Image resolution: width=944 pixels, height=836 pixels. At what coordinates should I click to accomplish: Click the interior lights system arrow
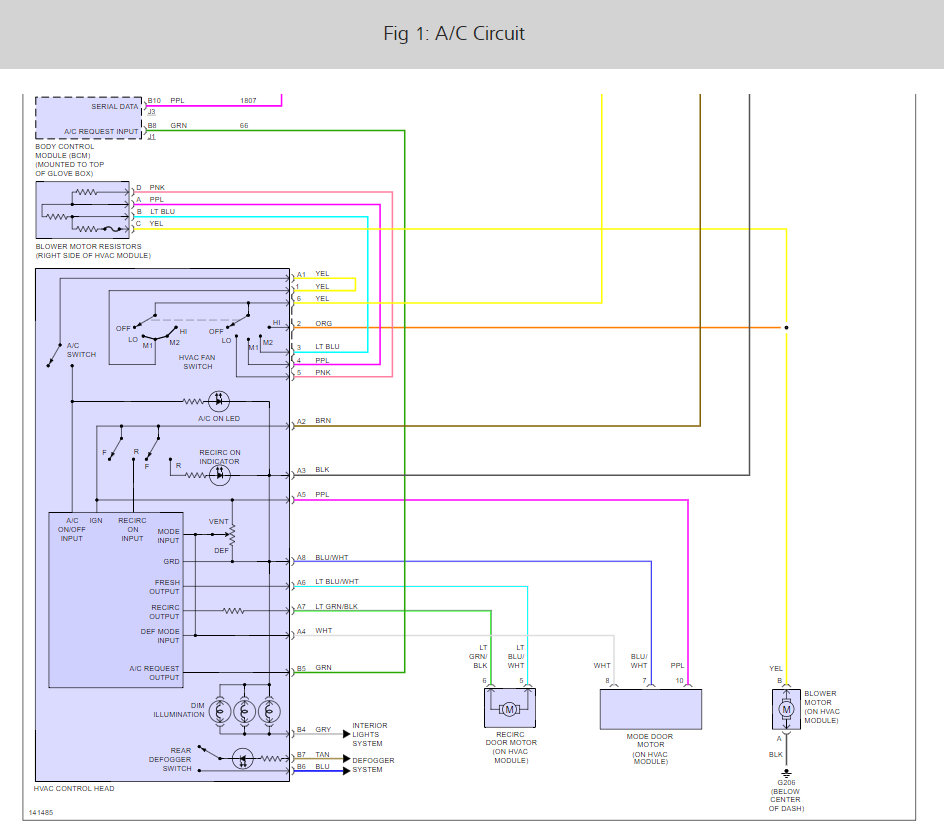347,734
